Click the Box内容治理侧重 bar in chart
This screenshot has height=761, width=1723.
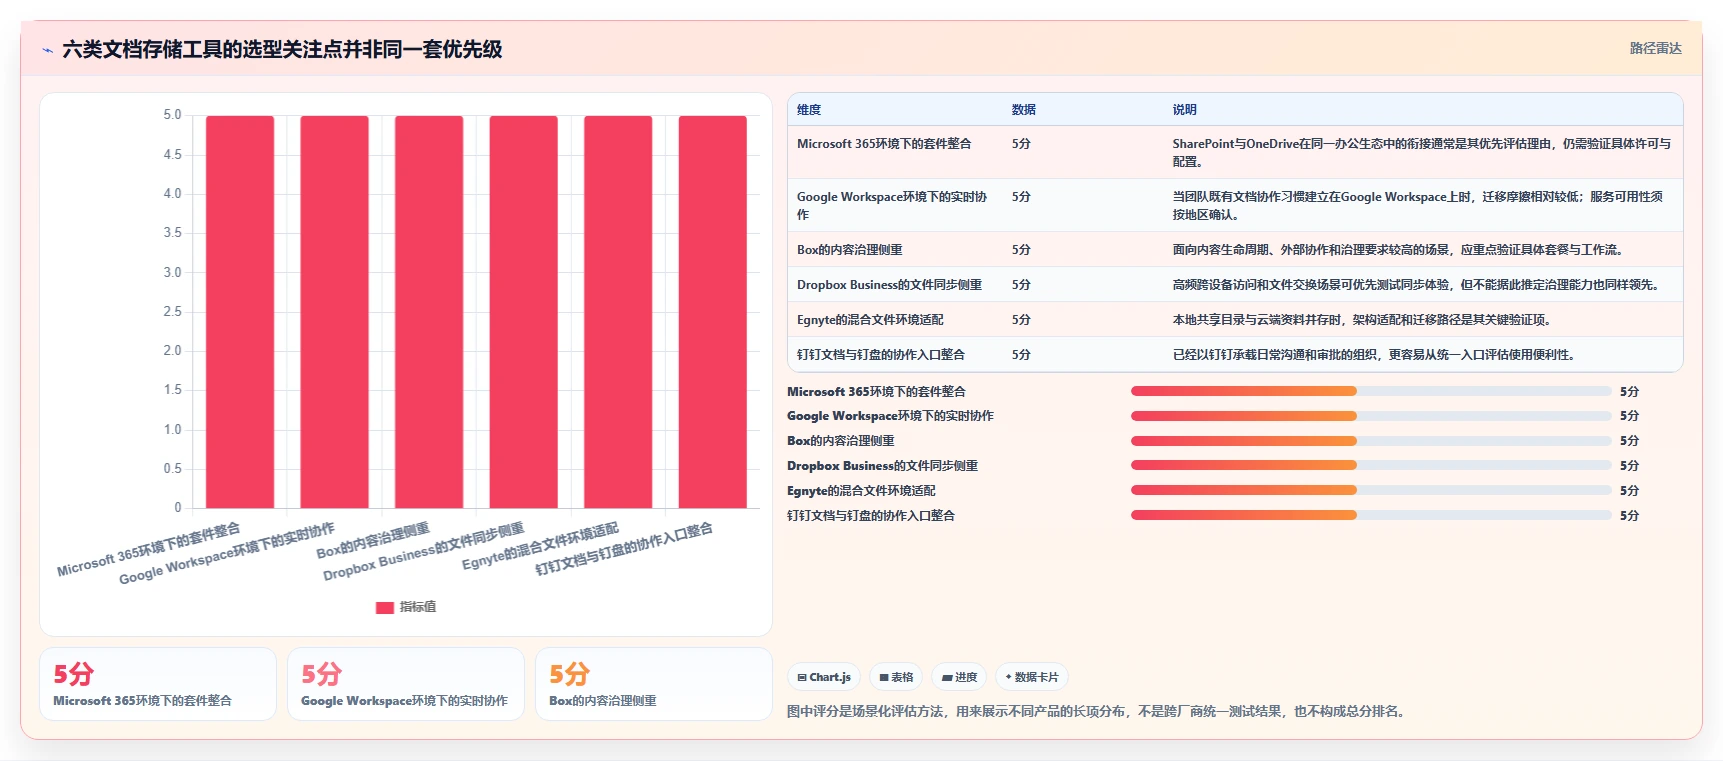pos(429,312)
